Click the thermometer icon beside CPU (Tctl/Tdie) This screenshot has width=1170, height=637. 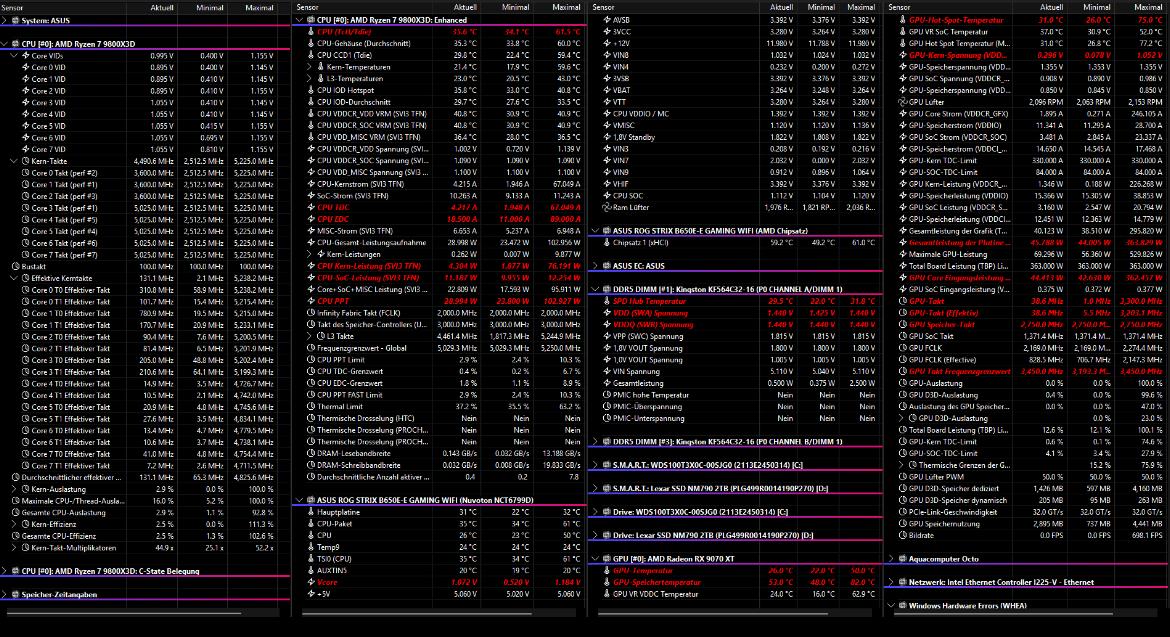(311, 32)
